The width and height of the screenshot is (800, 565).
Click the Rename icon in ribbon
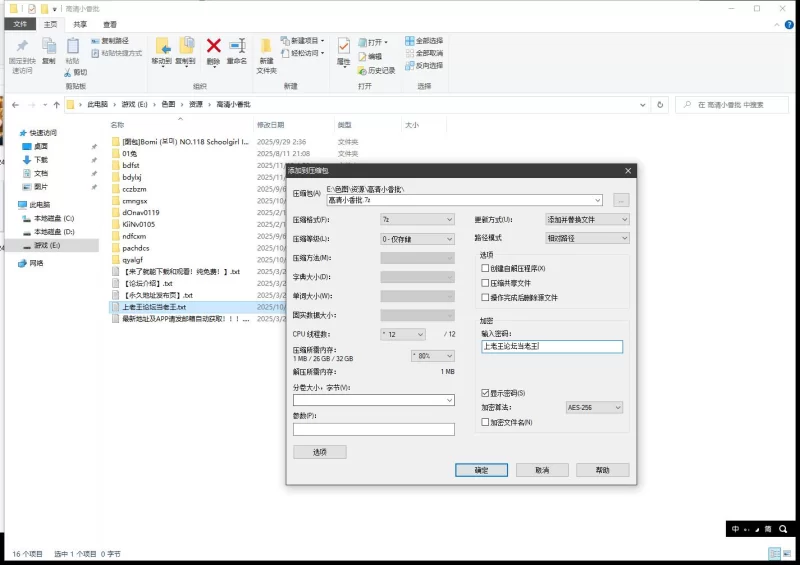coord(237,46)
